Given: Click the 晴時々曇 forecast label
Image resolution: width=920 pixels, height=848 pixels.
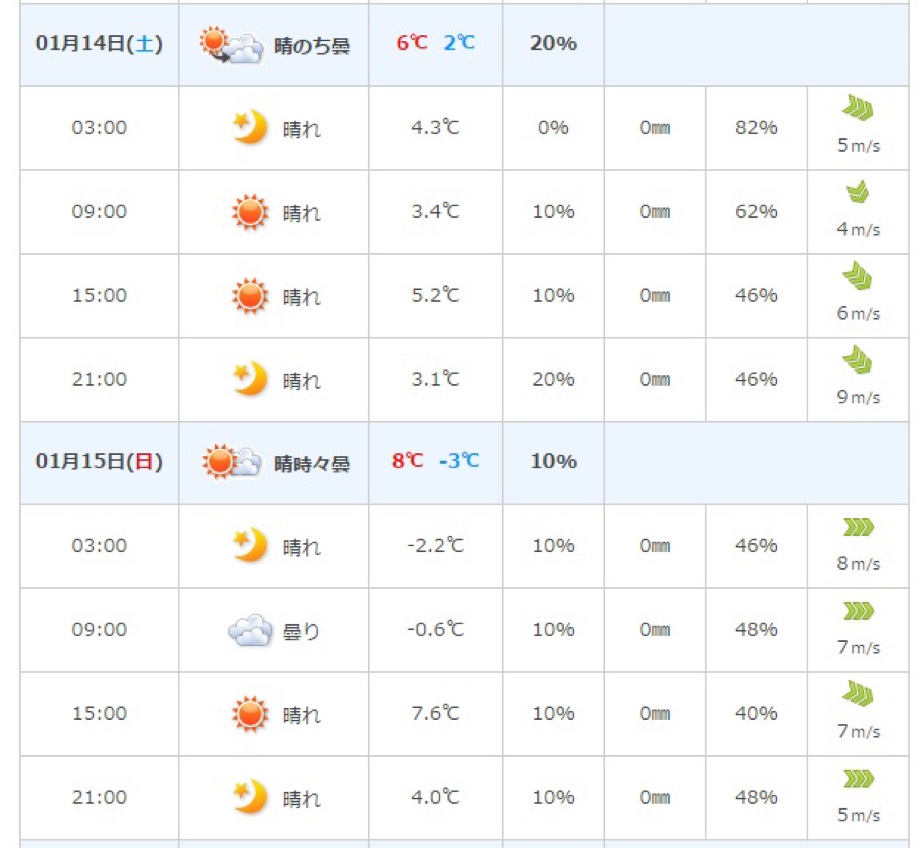Looking at the screenshot, I should coord(312,464).
